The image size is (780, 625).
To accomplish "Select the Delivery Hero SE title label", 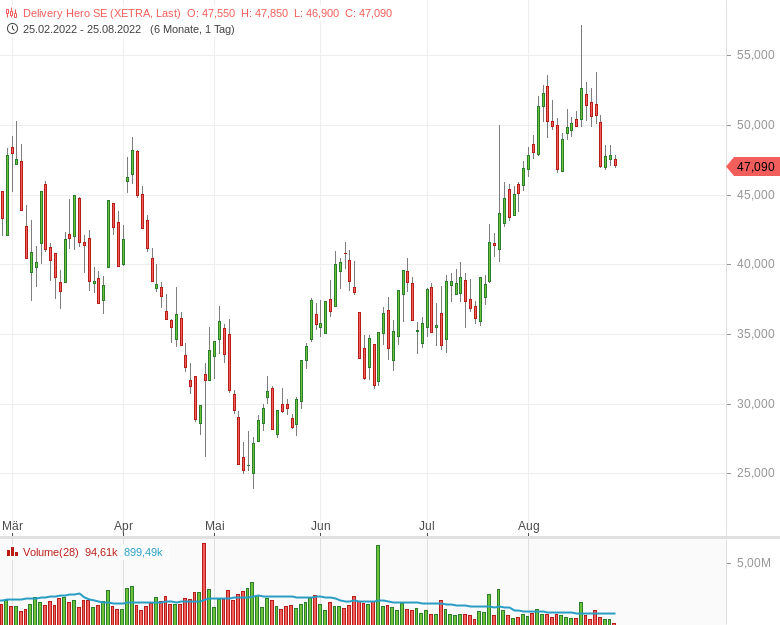I will [x=101, y=13].
